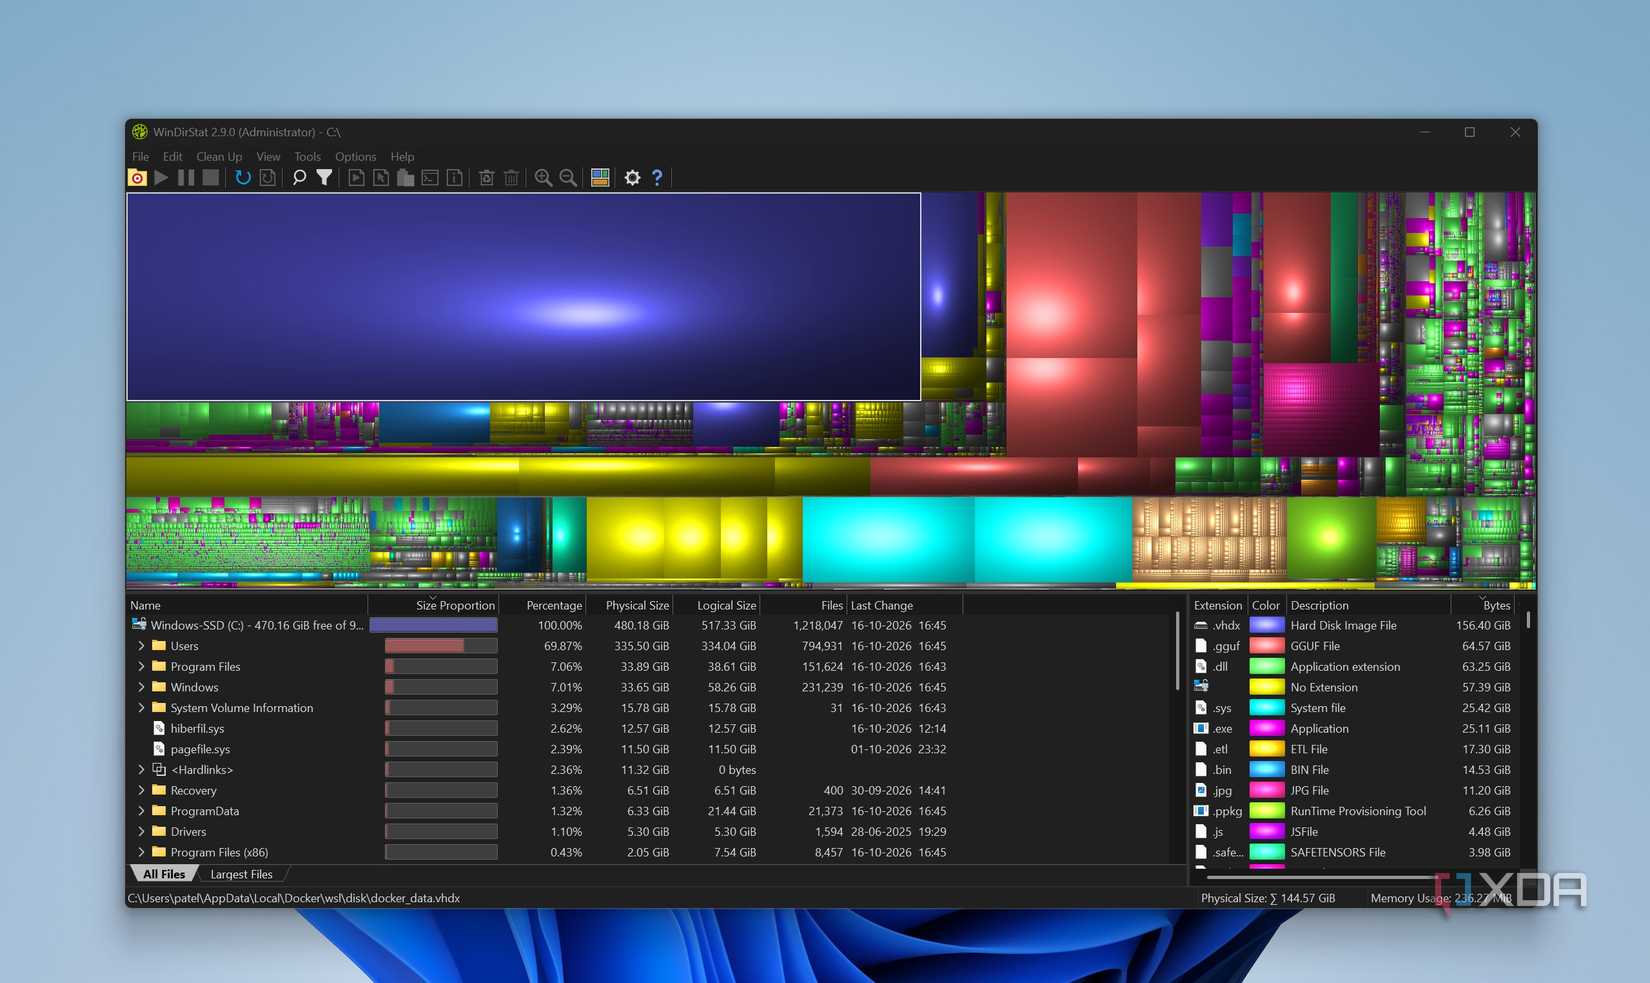The image size is (1650, 983).
Task: Open the Clean Up menu
Action: 219,157
